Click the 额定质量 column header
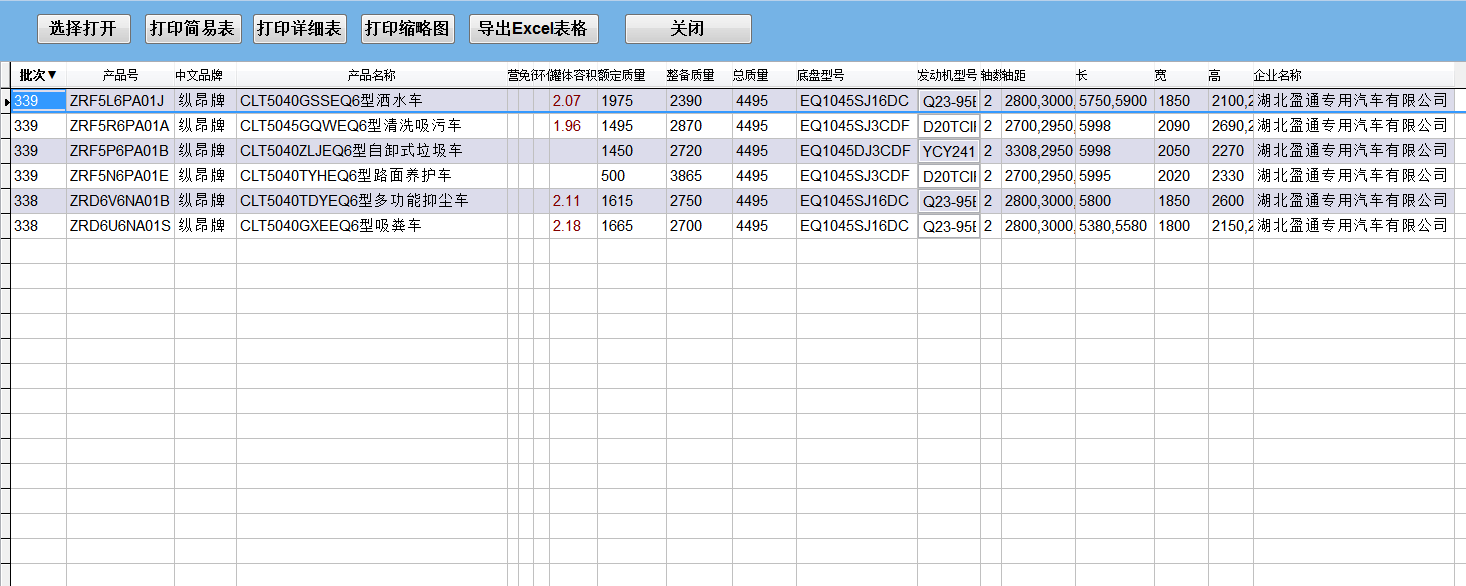This screenshot has height=586, width=1466. [623, 75]
